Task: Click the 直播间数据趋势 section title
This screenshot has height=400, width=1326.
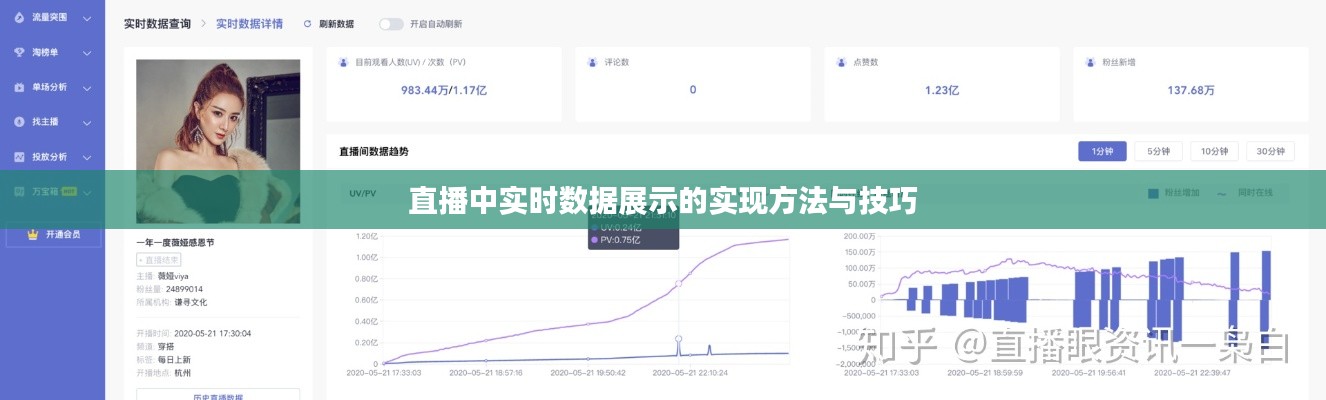Action: pyautogui.click(x=374, y=152)
